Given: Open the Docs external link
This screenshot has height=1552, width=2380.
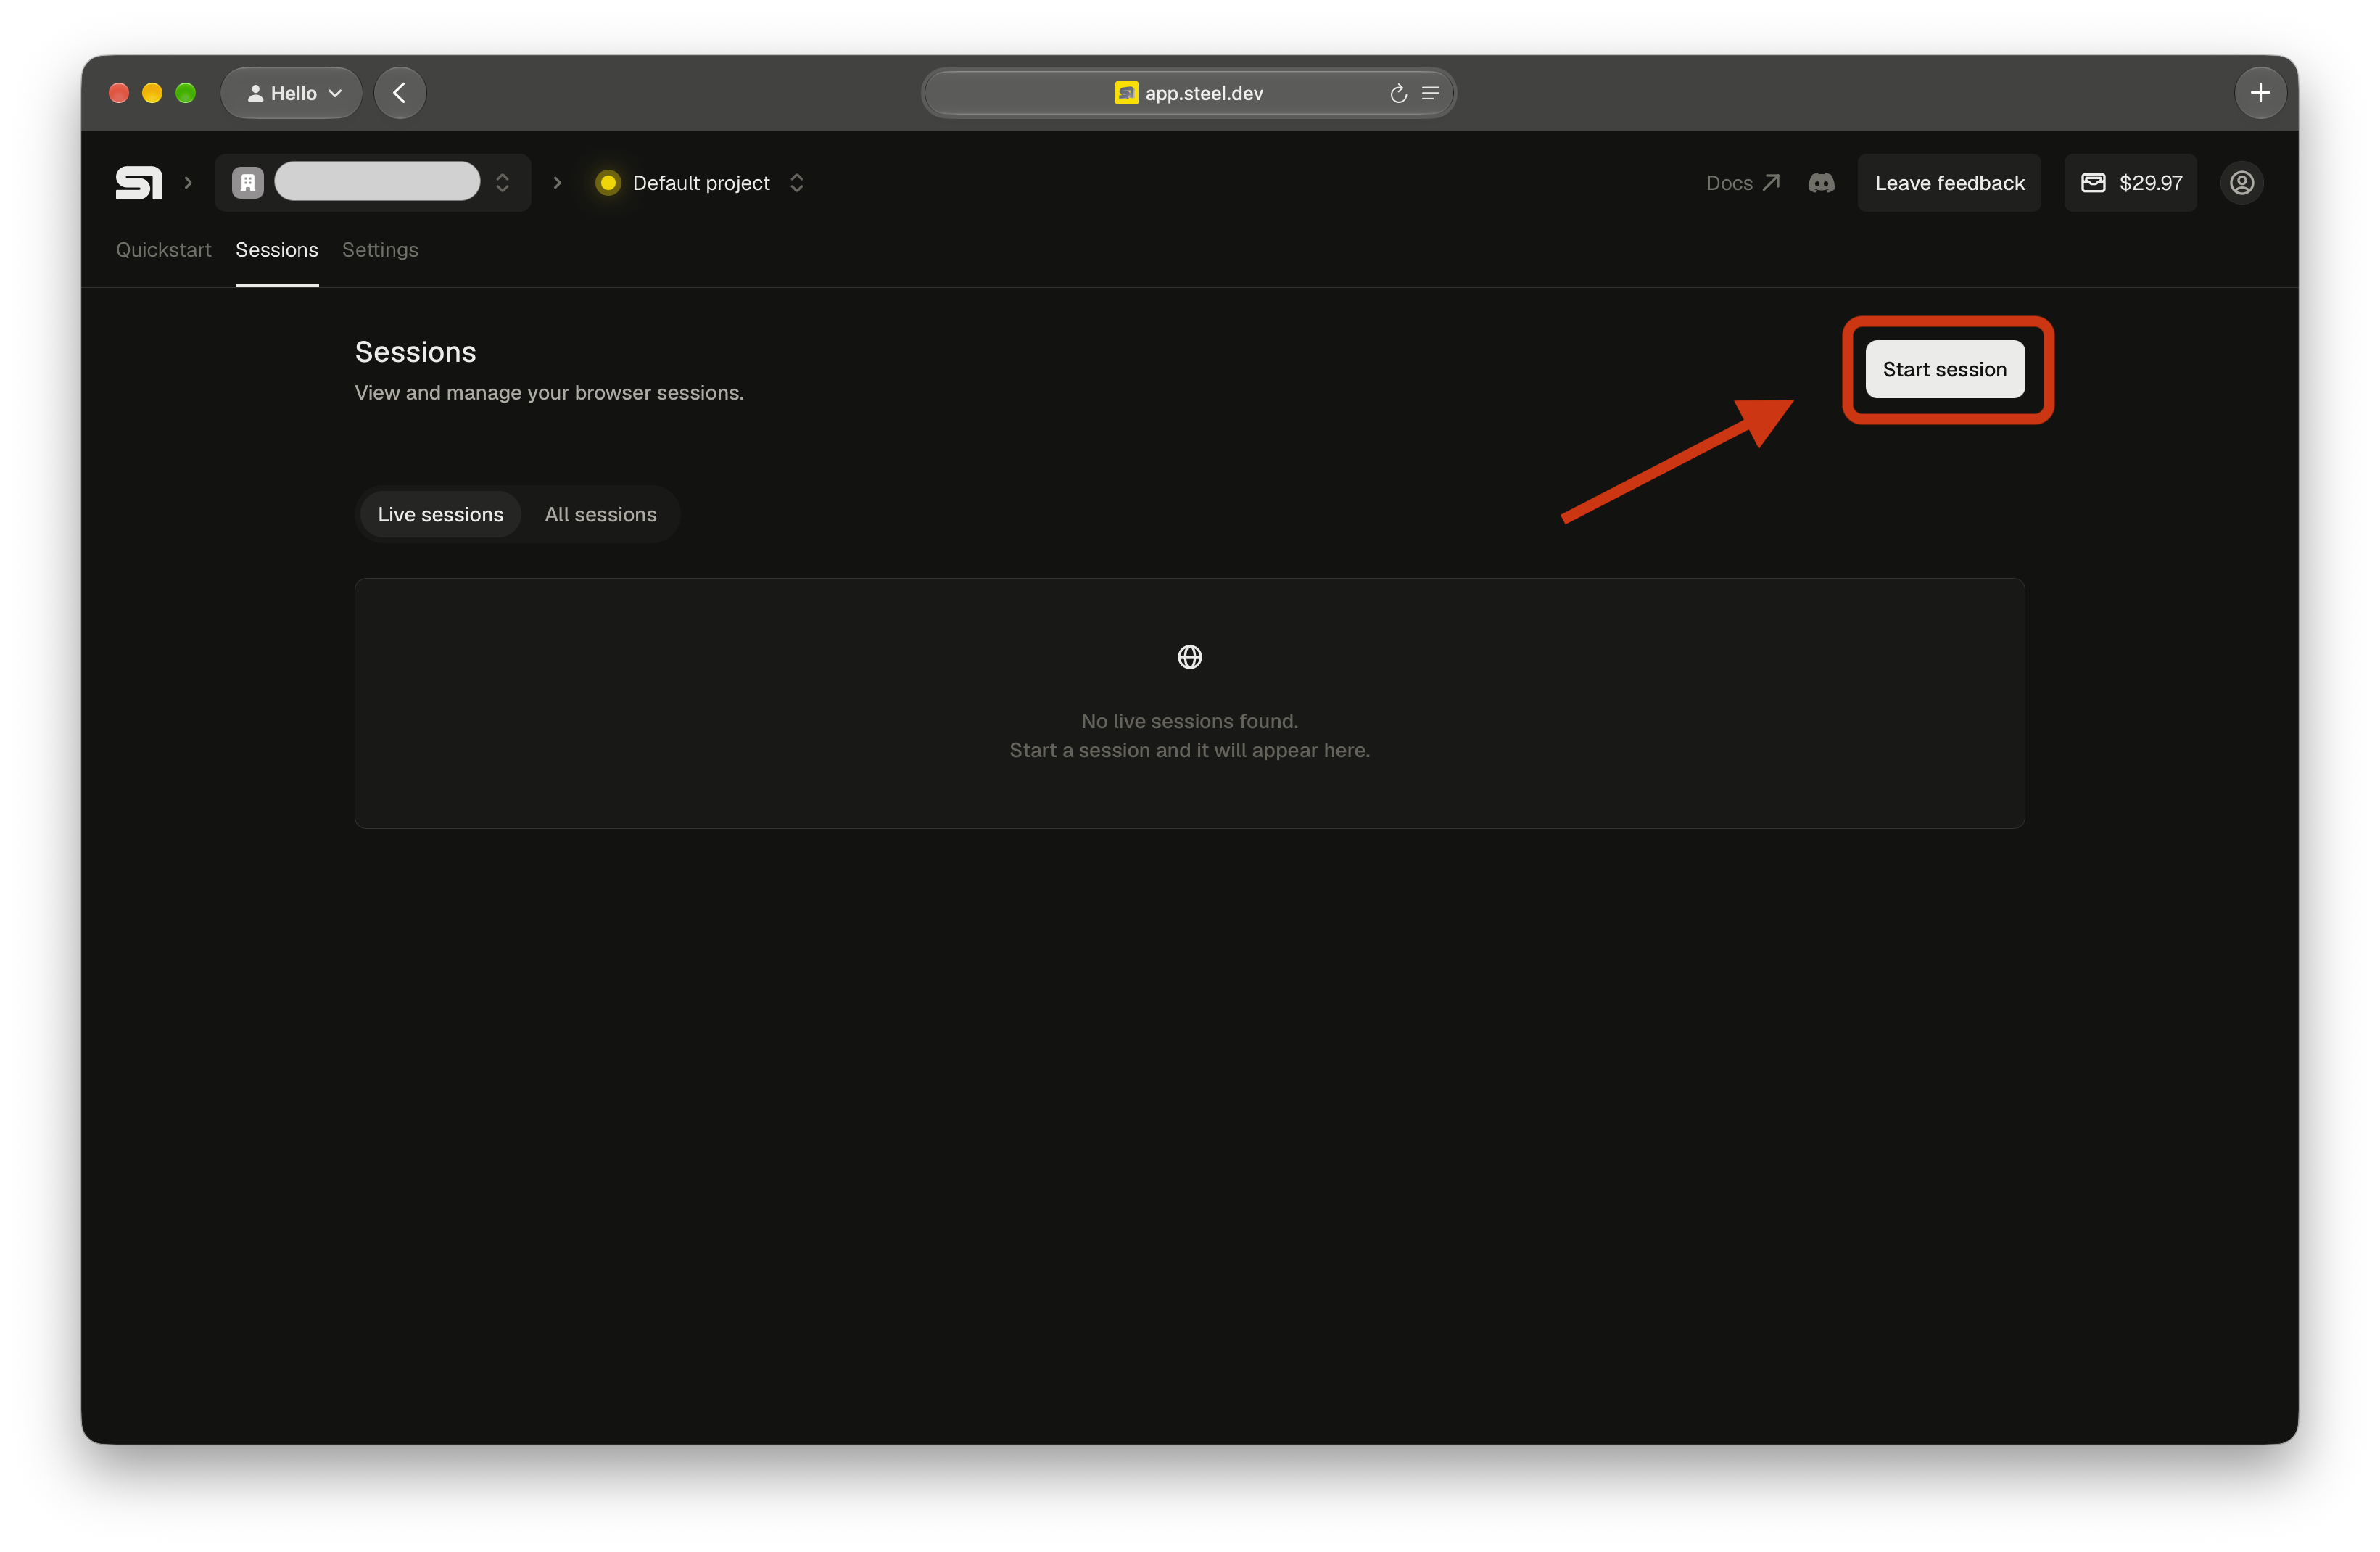Looking at the screenshot, I should pyautogui.click(x=1743, y=183).
